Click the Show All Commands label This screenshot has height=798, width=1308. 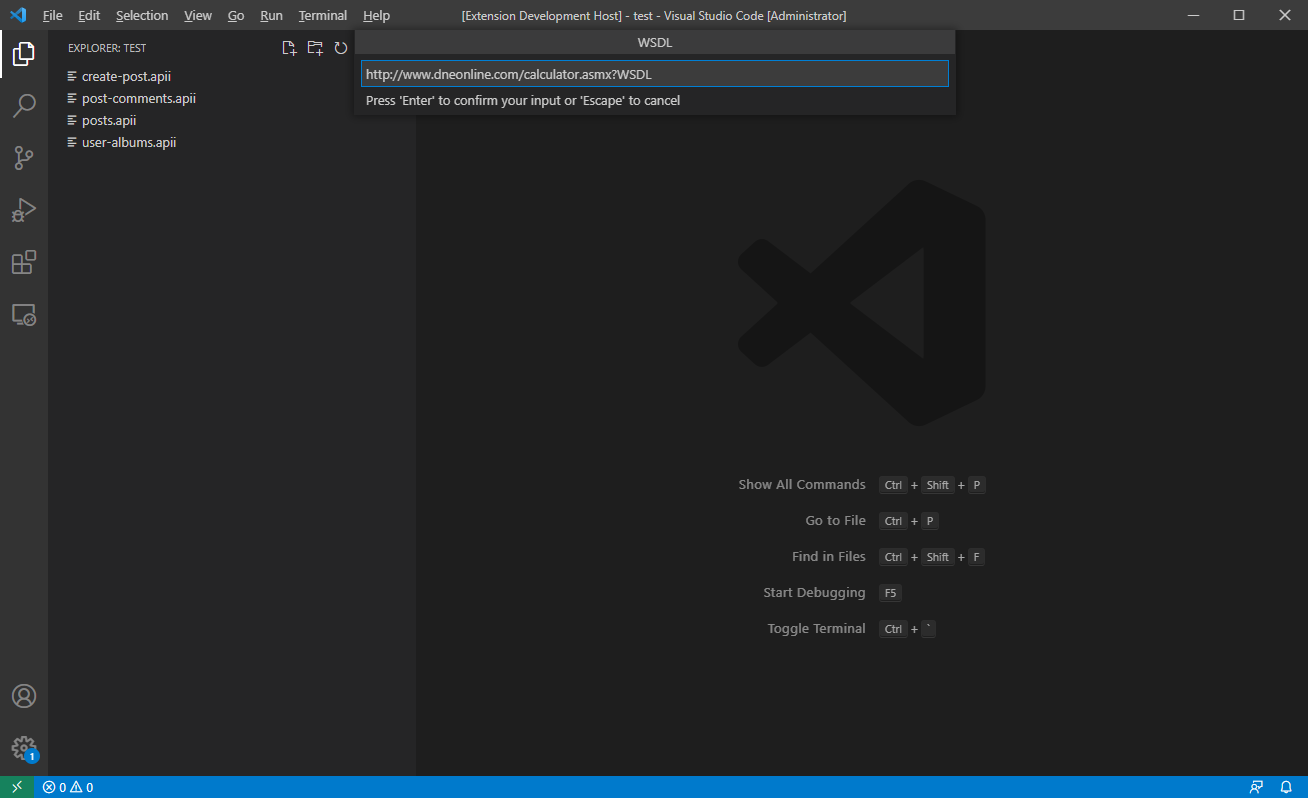[x=802, y=484]
